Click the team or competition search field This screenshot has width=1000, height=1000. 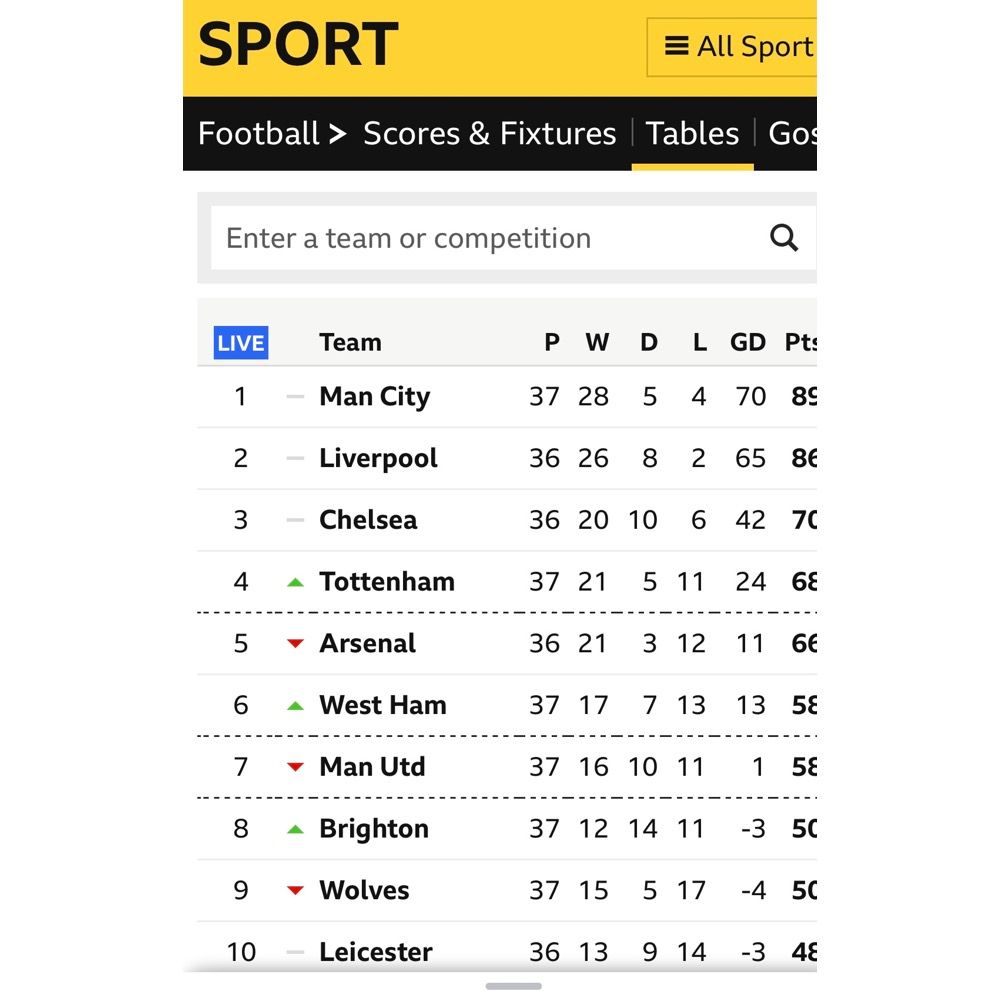point(489,238)
